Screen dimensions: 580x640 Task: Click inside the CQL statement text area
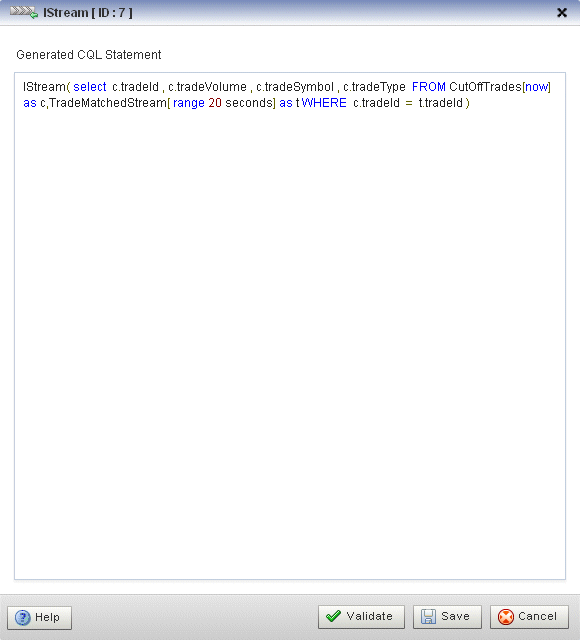pos(290,326)
